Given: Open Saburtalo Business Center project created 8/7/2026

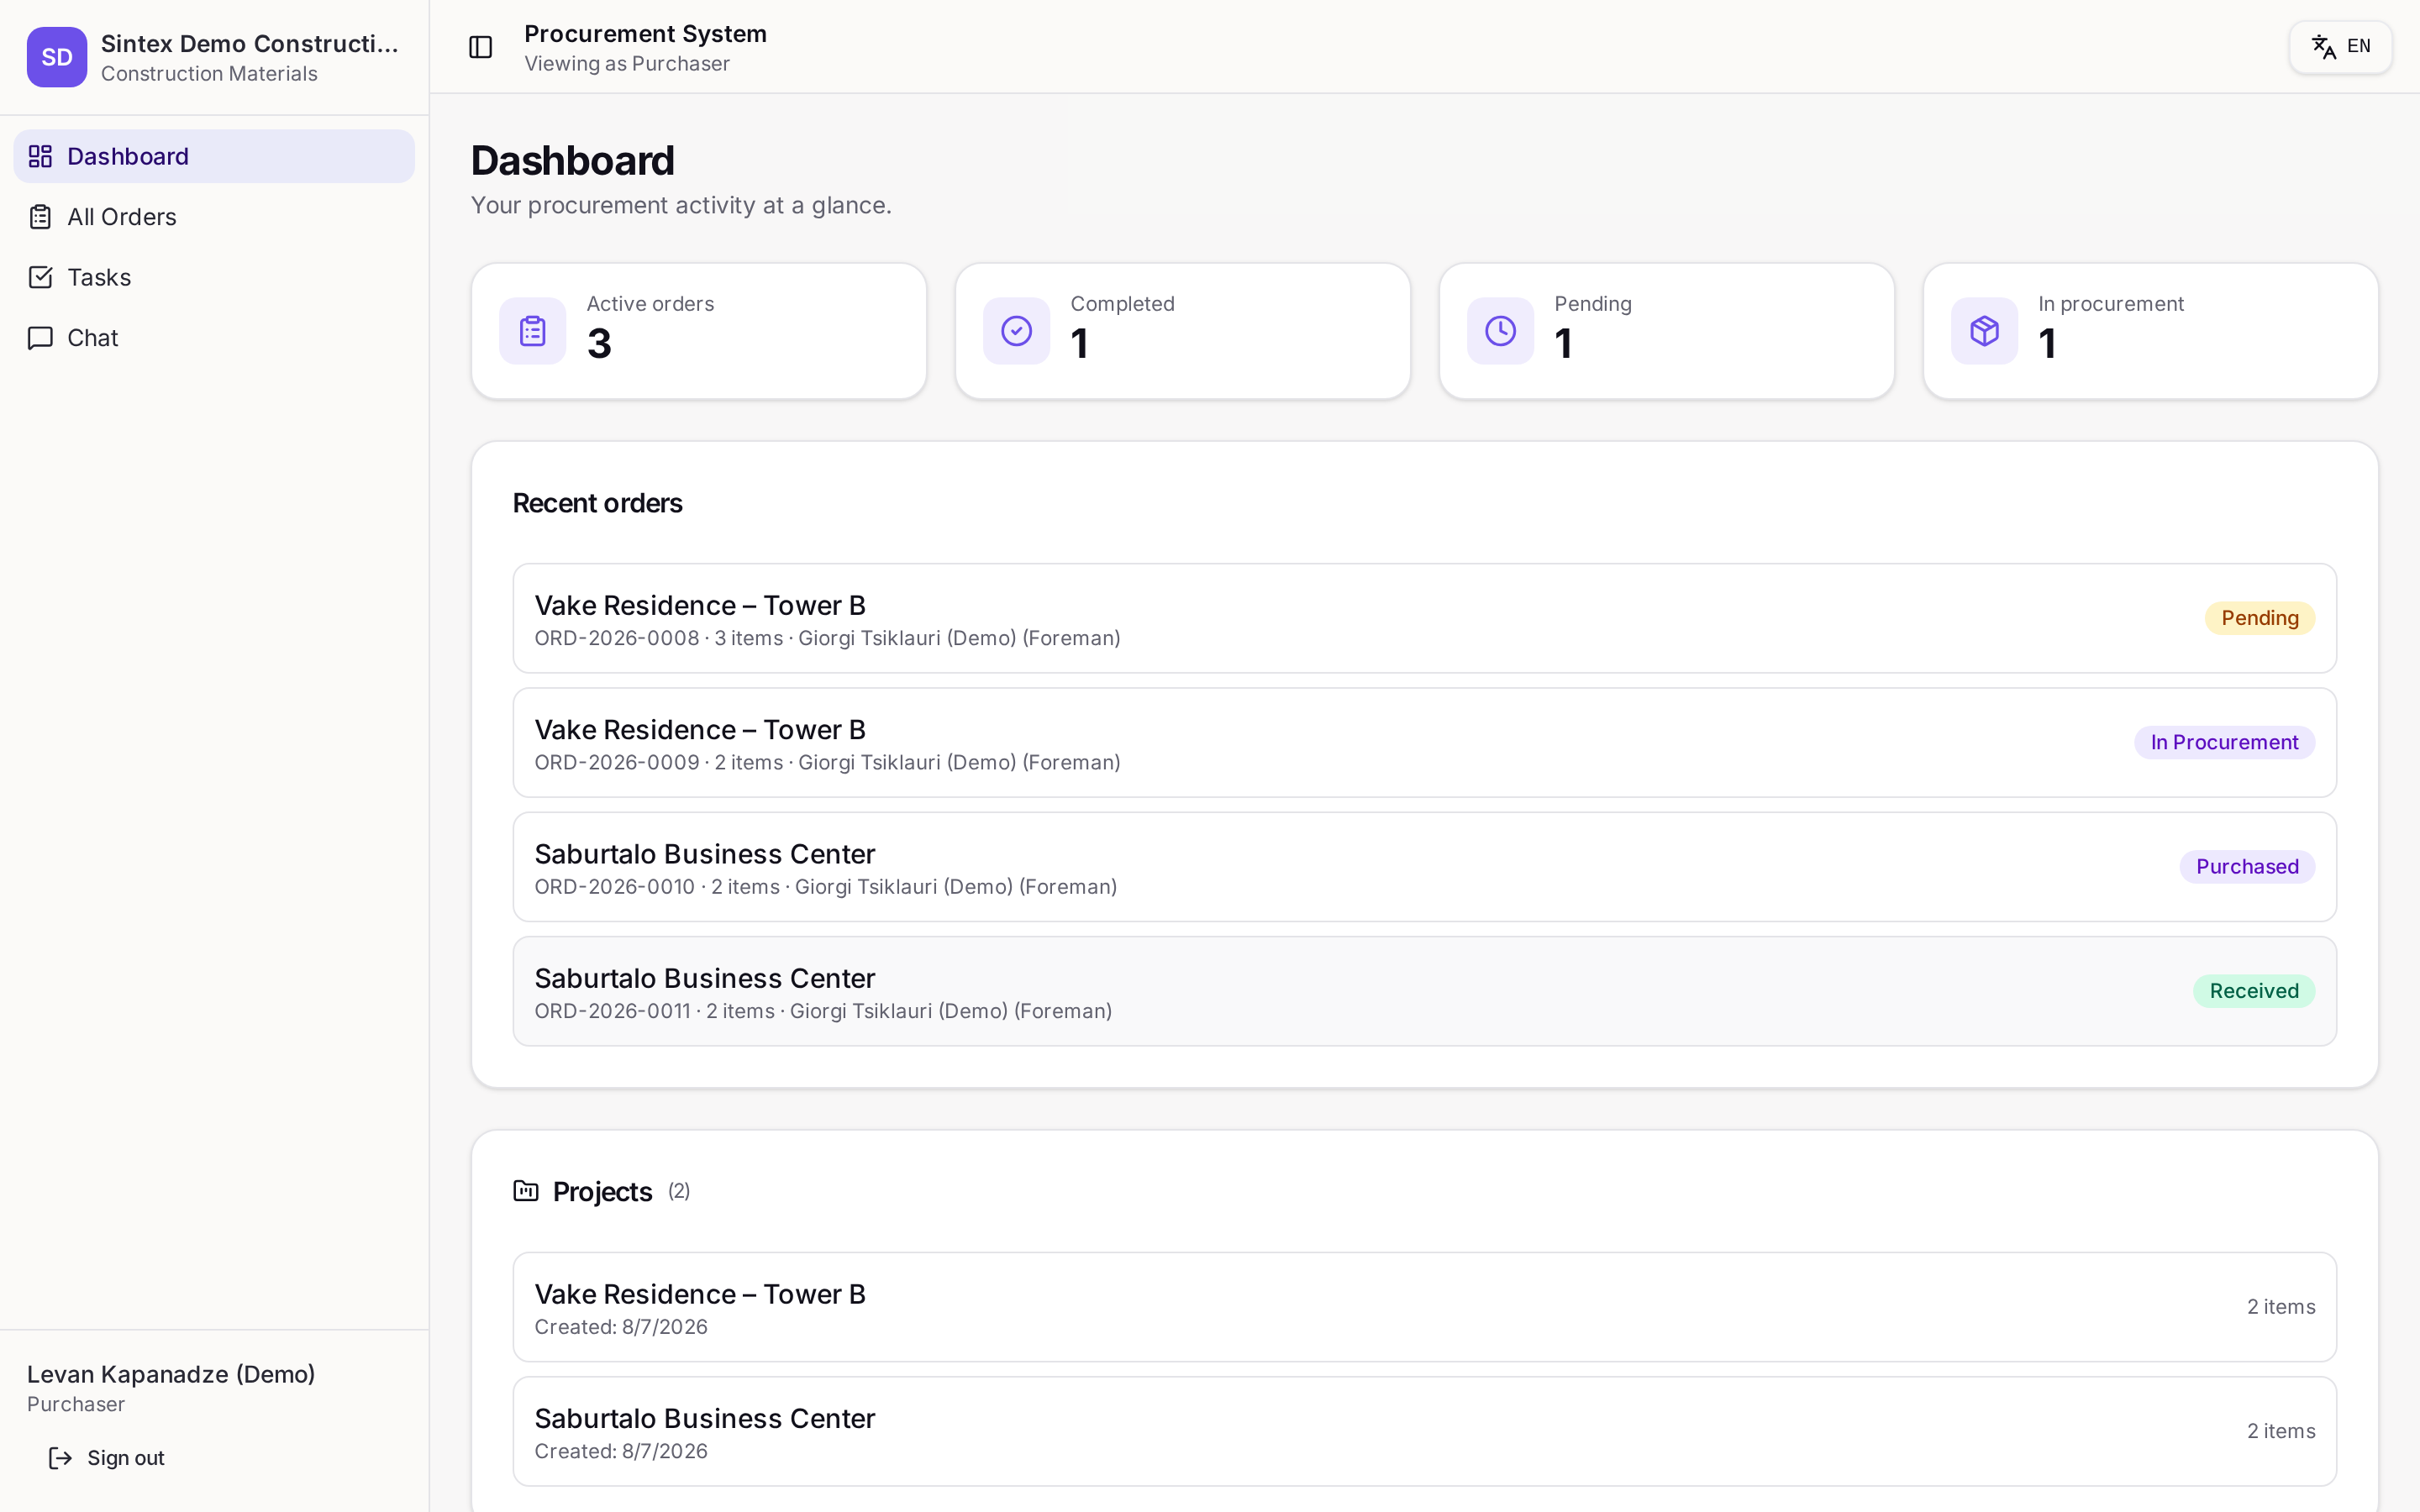Looking at the screenshot, I should point(1424,1431).
